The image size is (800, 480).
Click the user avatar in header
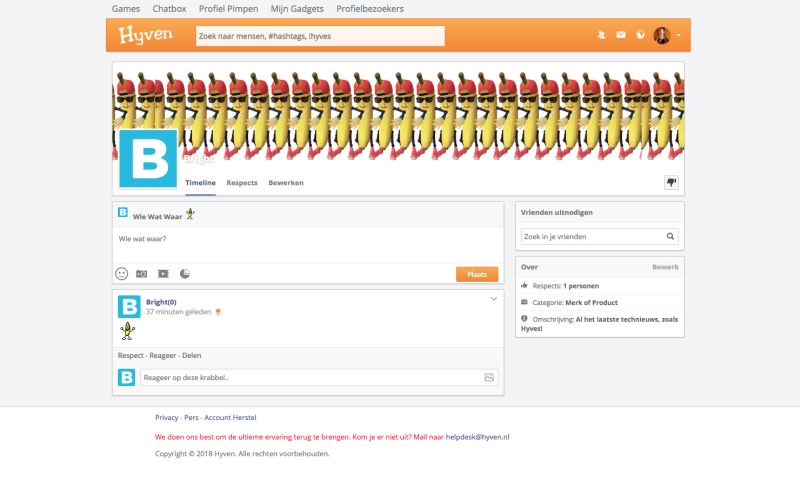662,35
